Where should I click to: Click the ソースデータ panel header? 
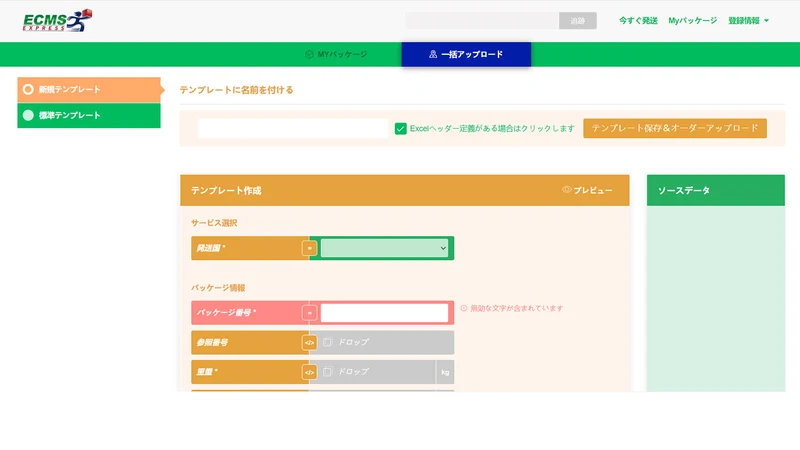pyautogui.click(x=716, y=190)
